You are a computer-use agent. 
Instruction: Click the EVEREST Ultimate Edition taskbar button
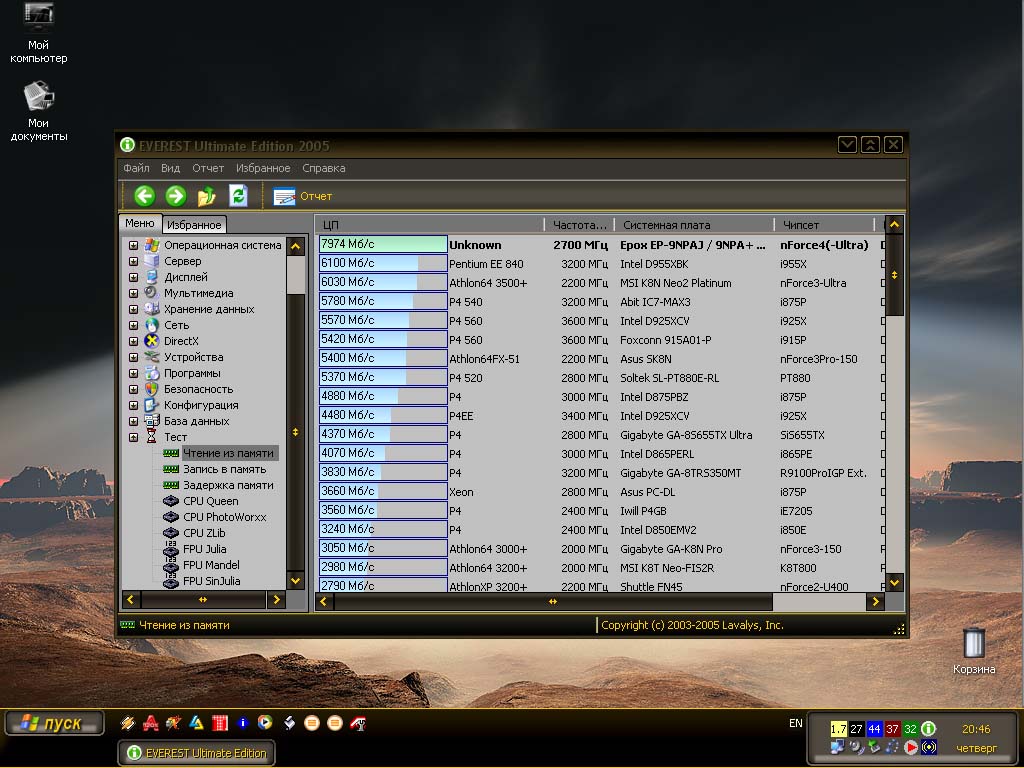point(197,753)
